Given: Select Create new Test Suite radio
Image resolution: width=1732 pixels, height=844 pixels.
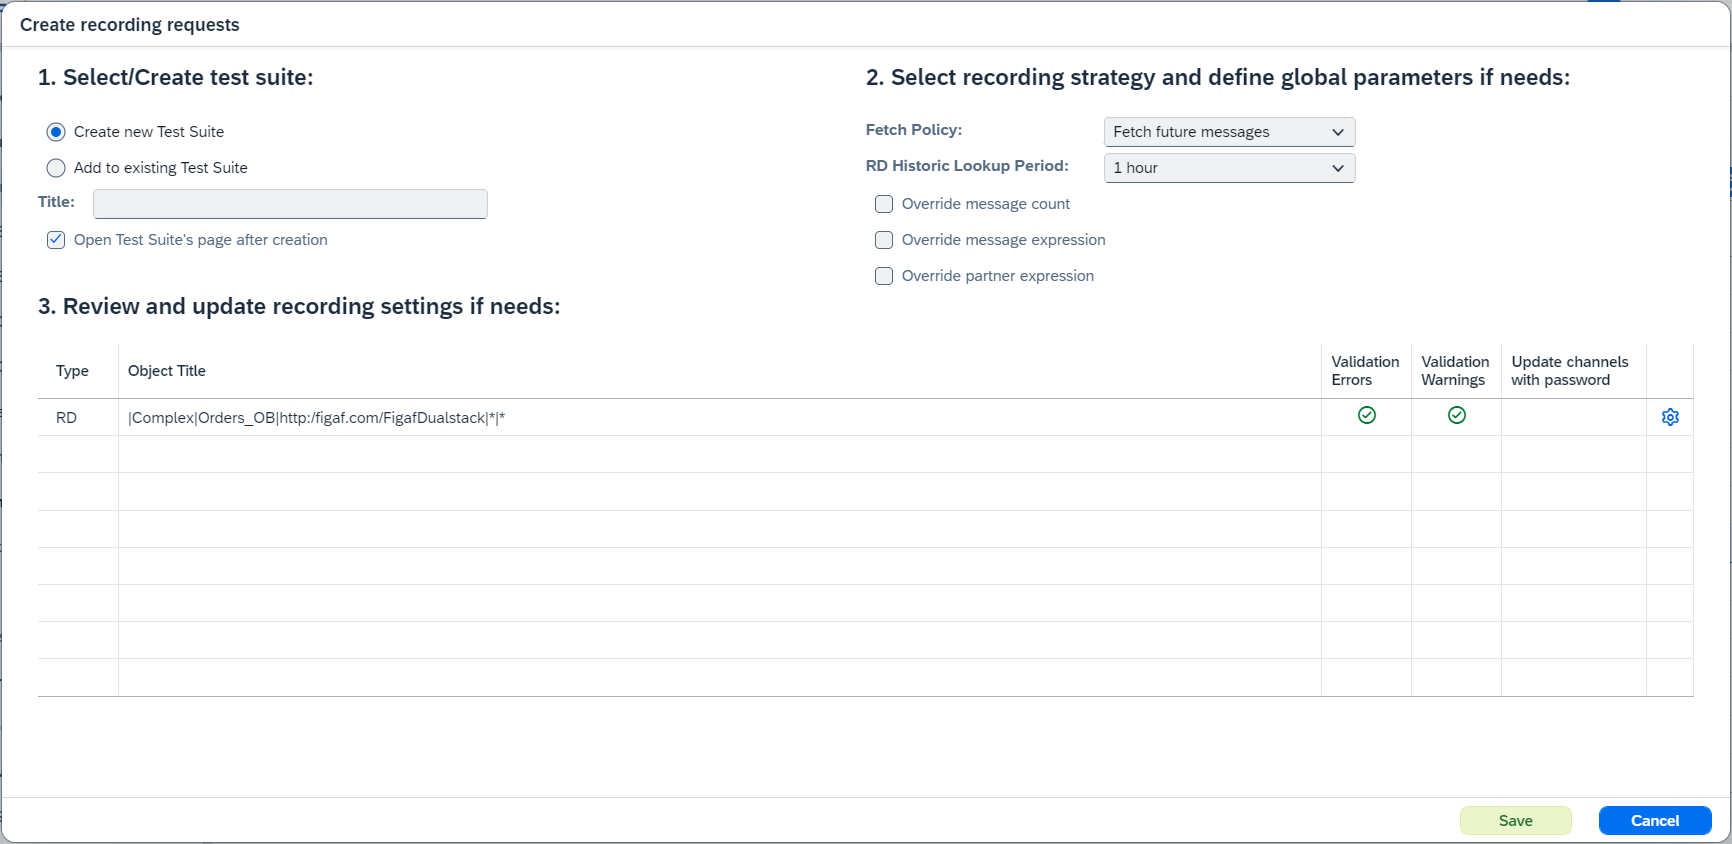Looking at the screenshot, I should click(56, 132).
